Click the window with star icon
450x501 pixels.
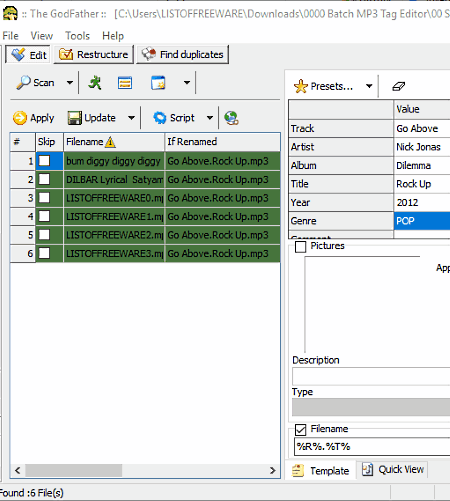[158, 83]
